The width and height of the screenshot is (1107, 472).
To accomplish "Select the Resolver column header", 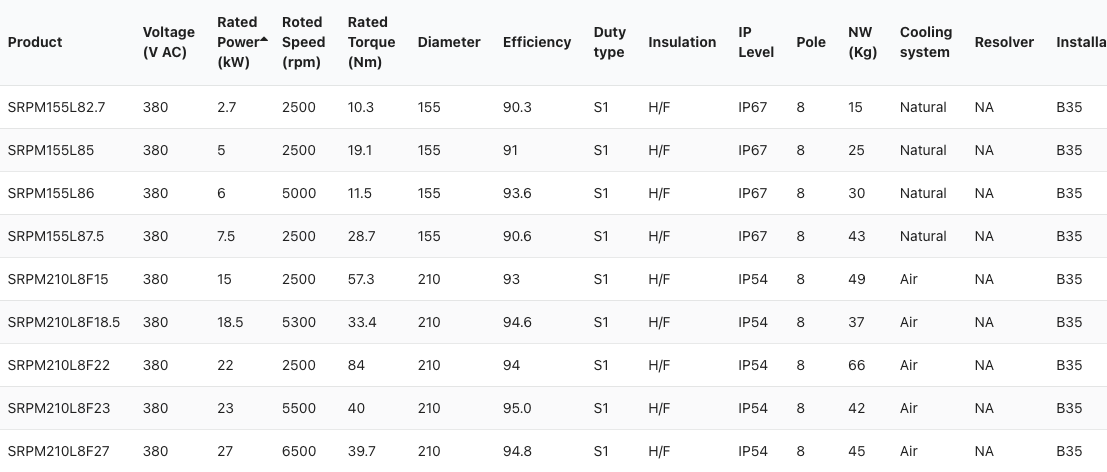I will point(1004,42).
